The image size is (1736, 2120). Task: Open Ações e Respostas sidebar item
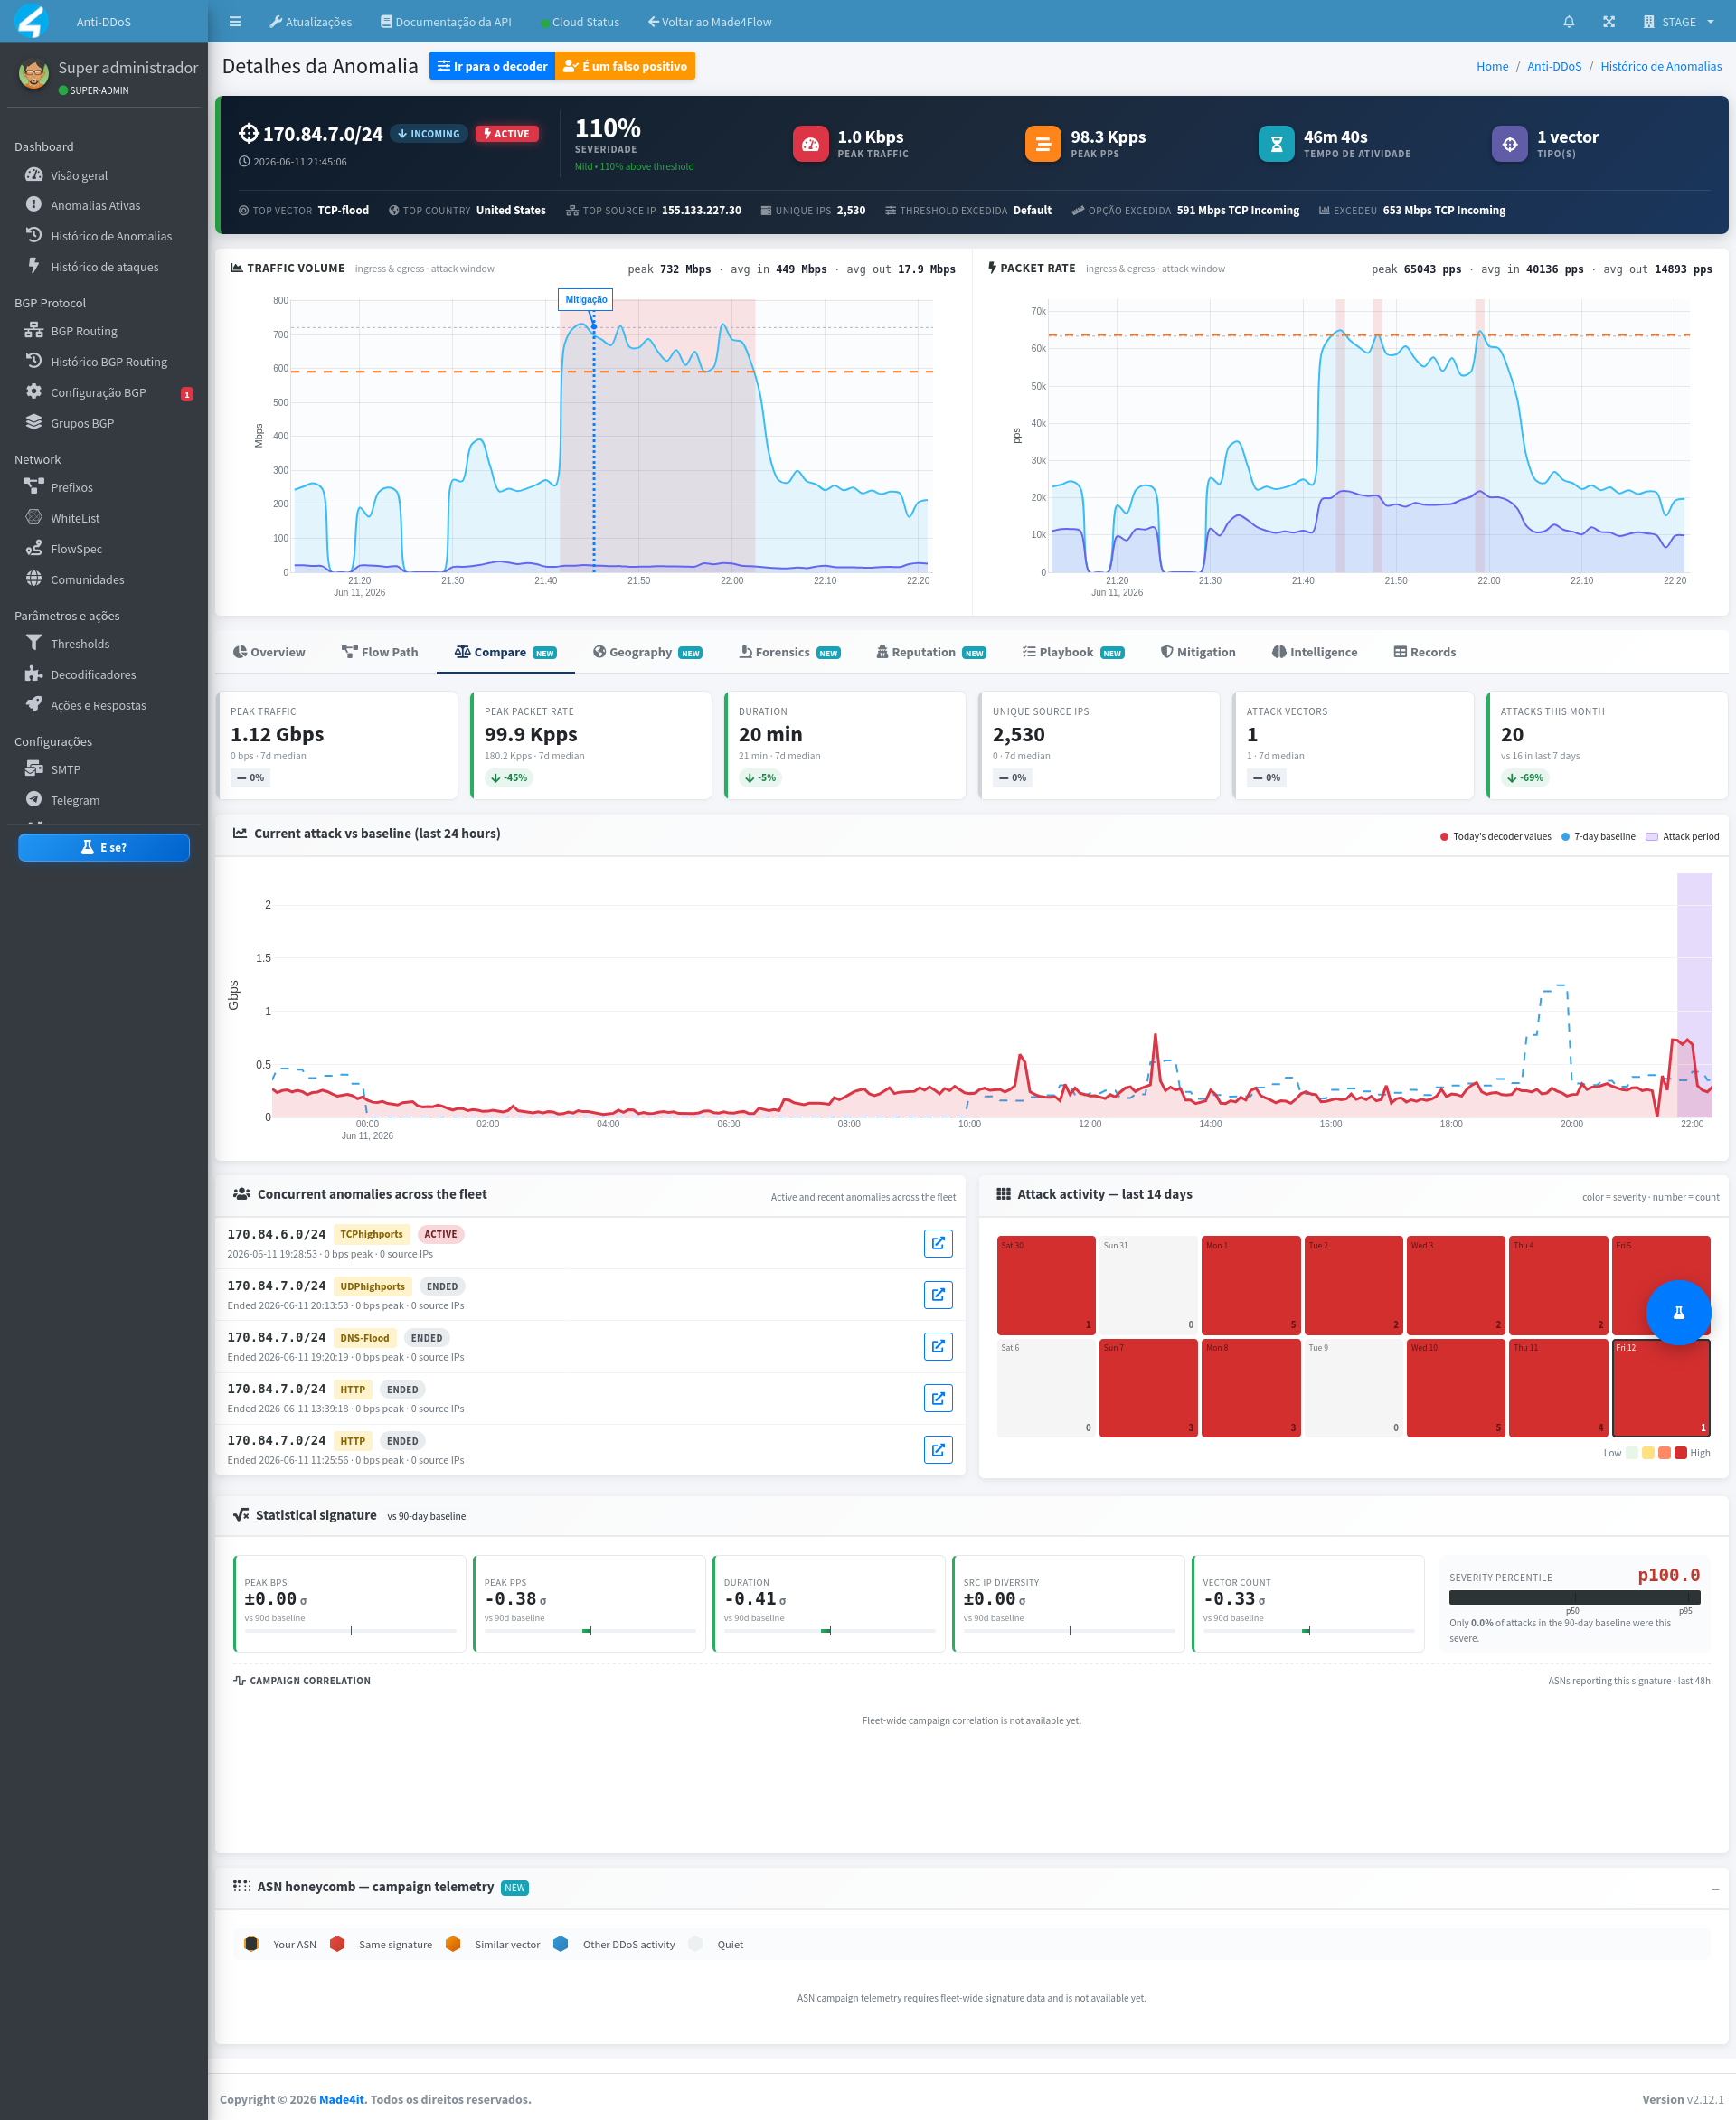point(104,705)
